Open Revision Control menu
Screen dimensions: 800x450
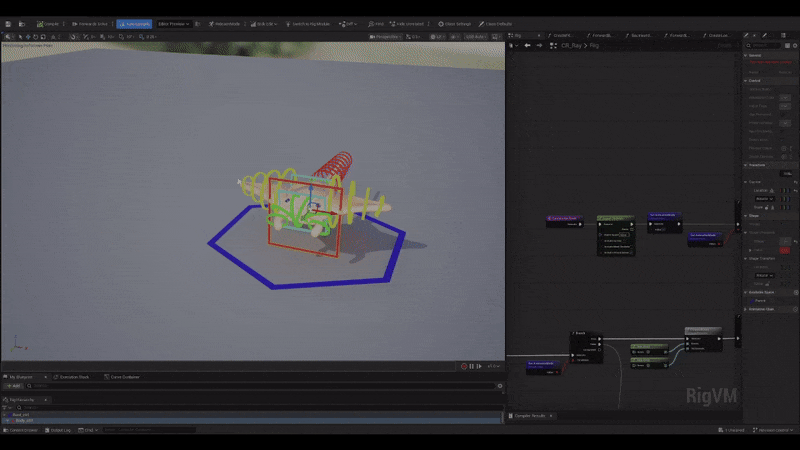click(773, 430)
